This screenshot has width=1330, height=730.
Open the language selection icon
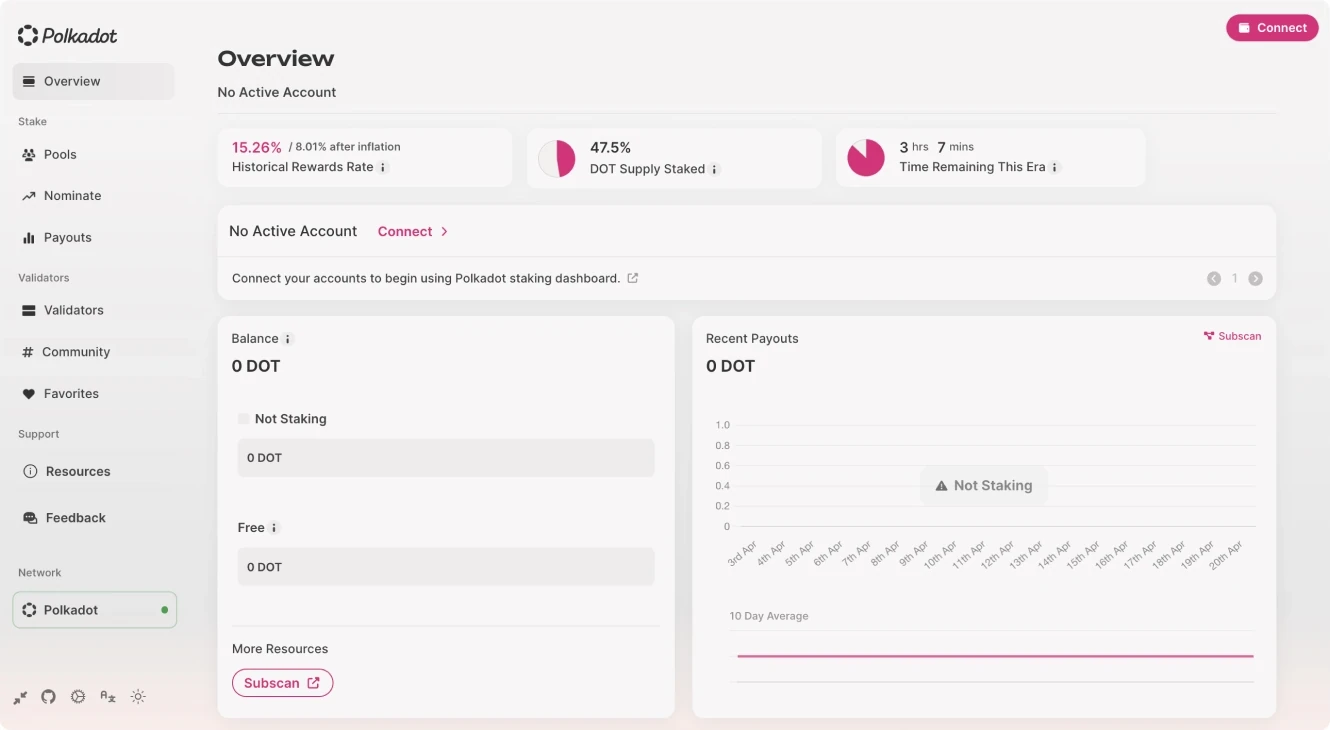pos(108,697)
